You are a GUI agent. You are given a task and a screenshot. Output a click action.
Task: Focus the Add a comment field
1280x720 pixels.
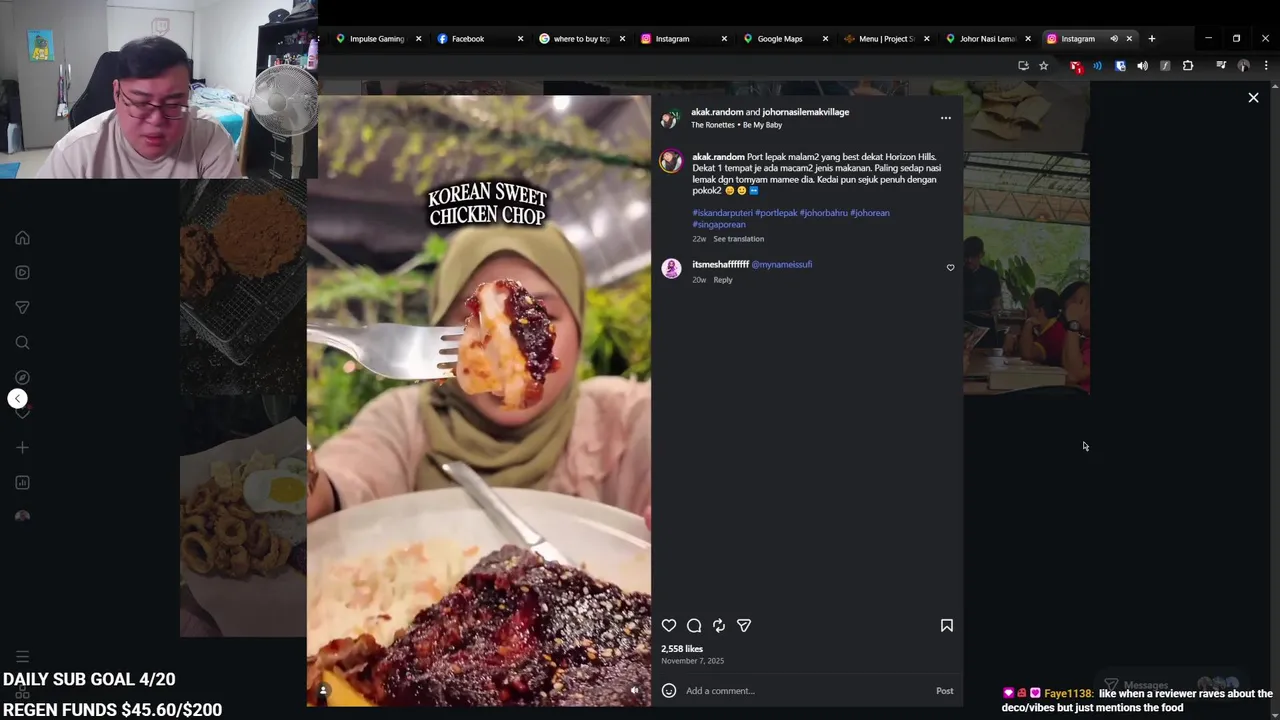805,691
